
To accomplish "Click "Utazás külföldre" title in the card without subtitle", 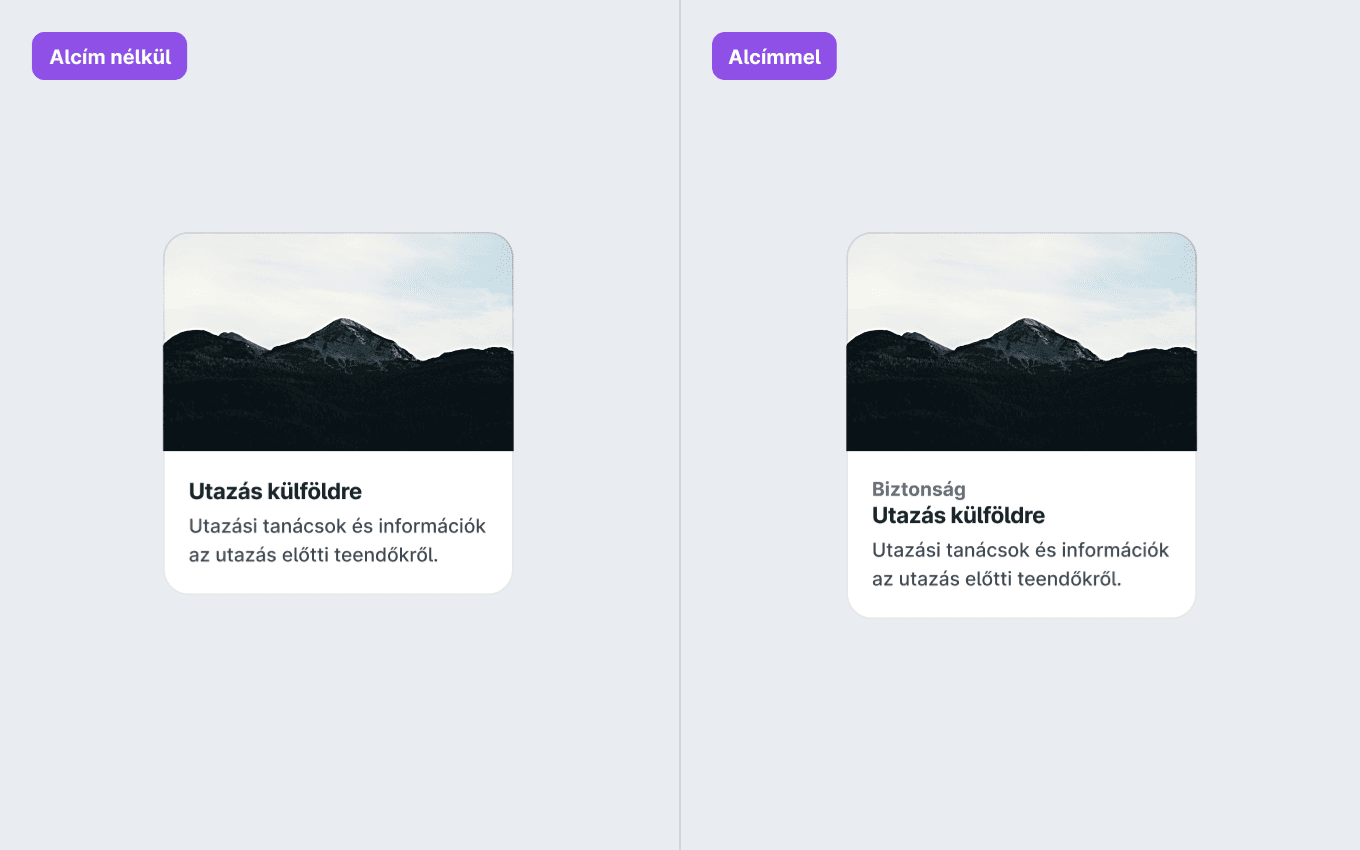I will tap(275, 491).
